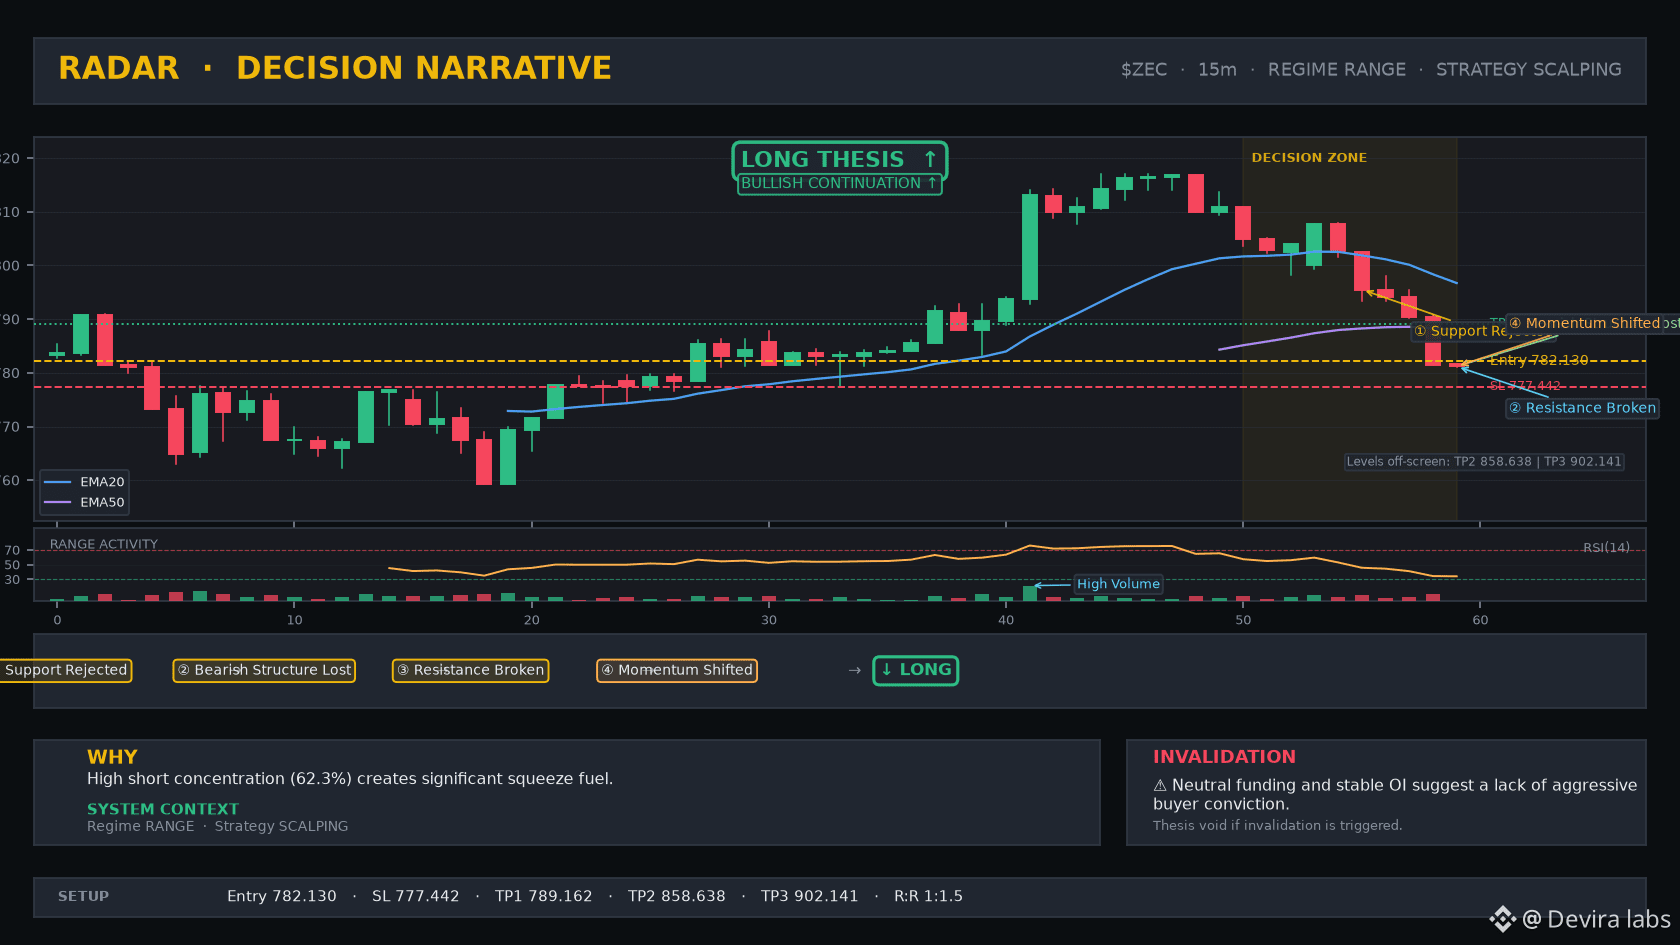The width and height of the screenshot is (1680, 945).
Task: Click the 15m timeframe in the header
Action: click(x=1217, y=70)
